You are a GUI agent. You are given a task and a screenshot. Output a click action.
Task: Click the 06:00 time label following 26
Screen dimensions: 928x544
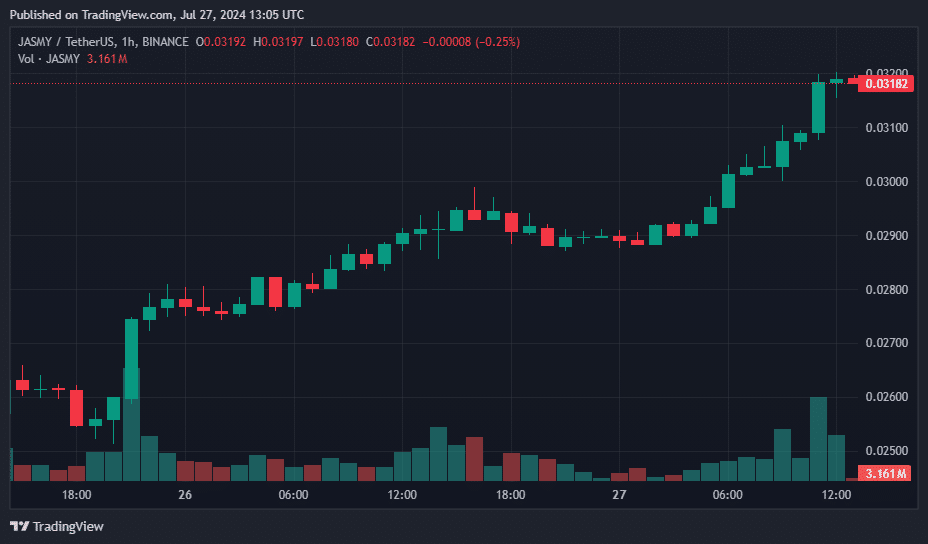pyautogui.click(x=294, y=495)
